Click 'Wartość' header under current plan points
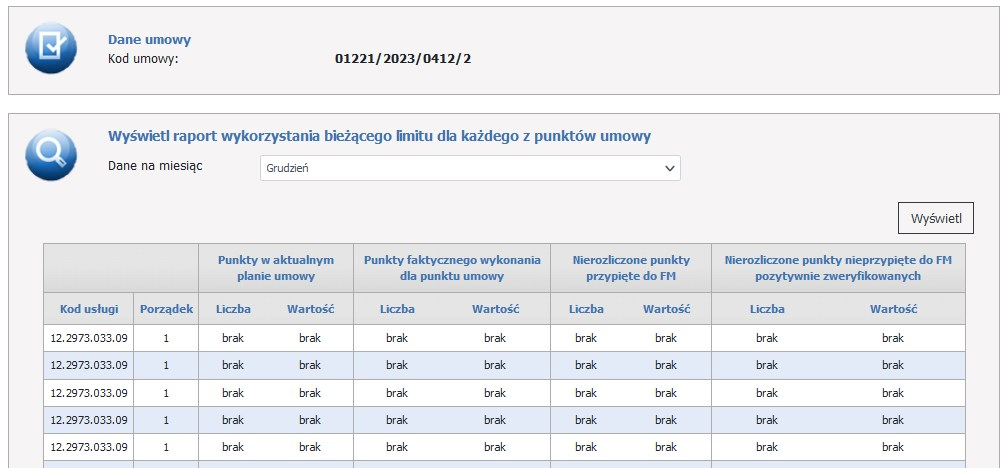The height and width of the screenshot is (468, 1007). point(310,309)
